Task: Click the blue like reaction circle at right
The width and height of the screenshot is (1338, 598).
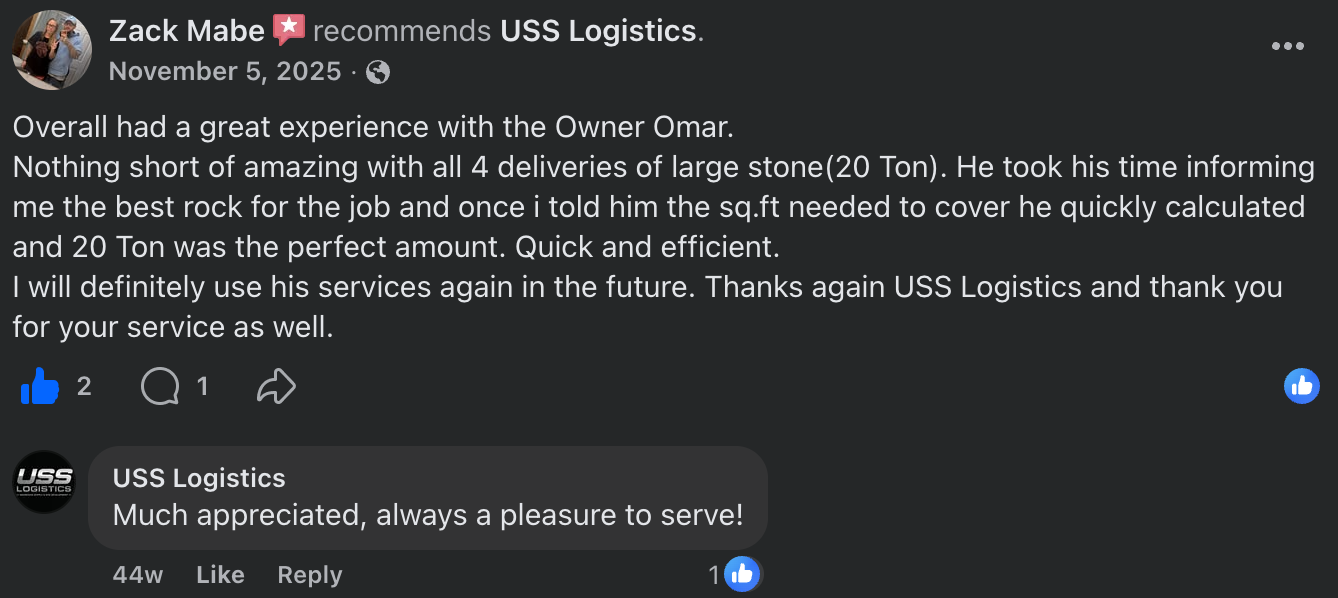Action: [x=1302, y=386]
